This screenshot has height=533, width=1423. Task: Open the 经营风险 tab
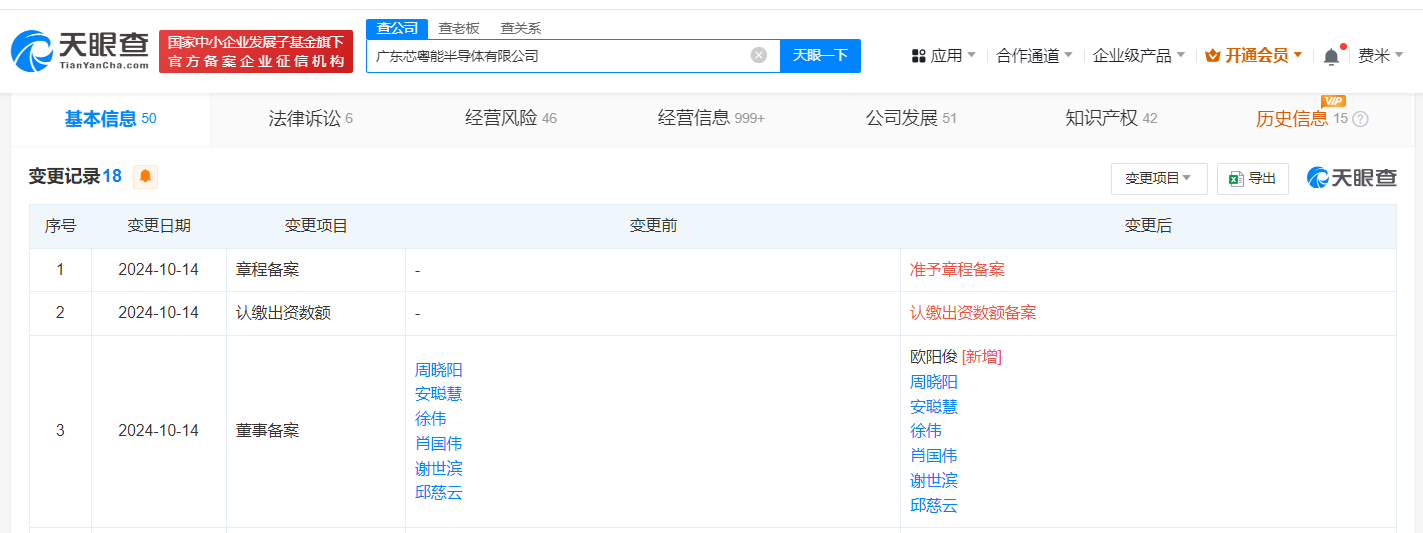tap(510, 119)
